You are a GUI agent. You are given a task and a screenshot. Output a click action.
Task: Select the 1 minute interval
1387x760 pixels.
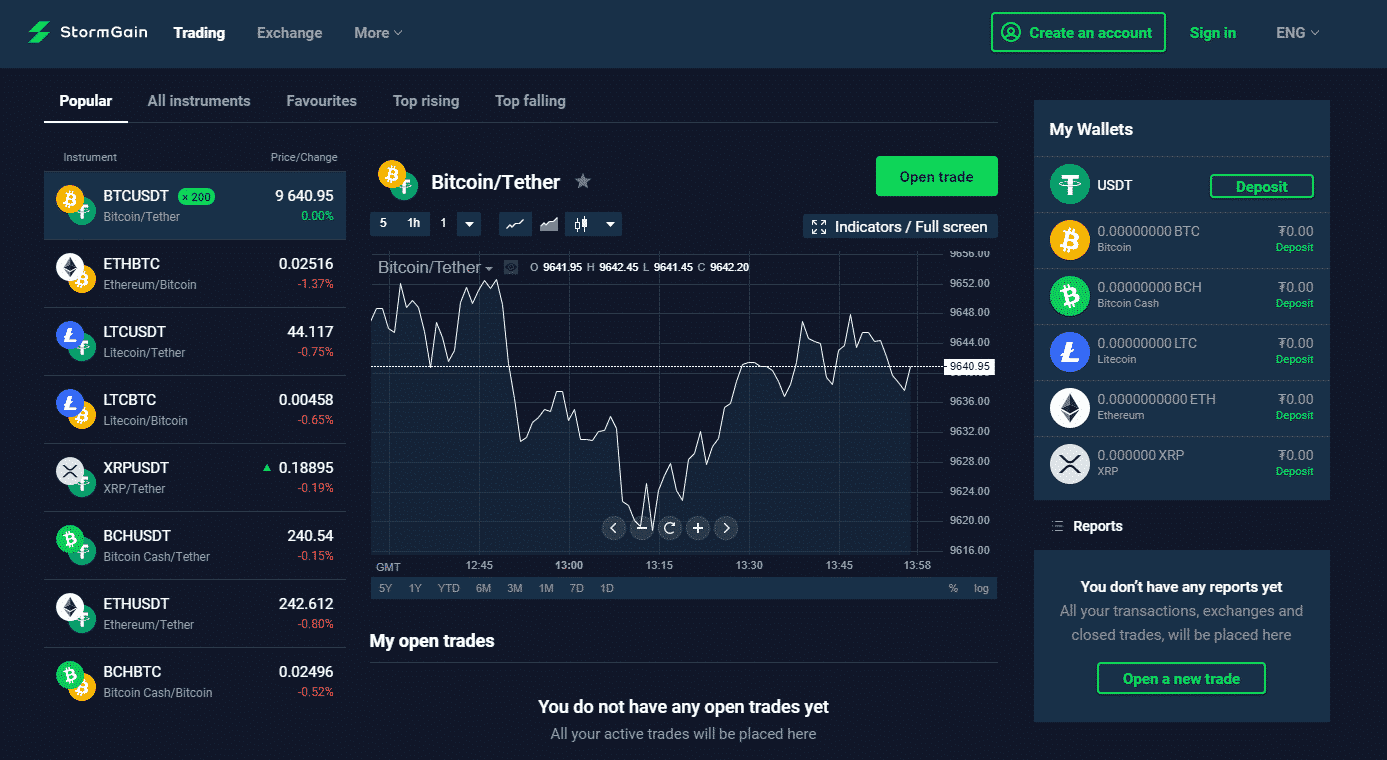click(x=443, y=224)
